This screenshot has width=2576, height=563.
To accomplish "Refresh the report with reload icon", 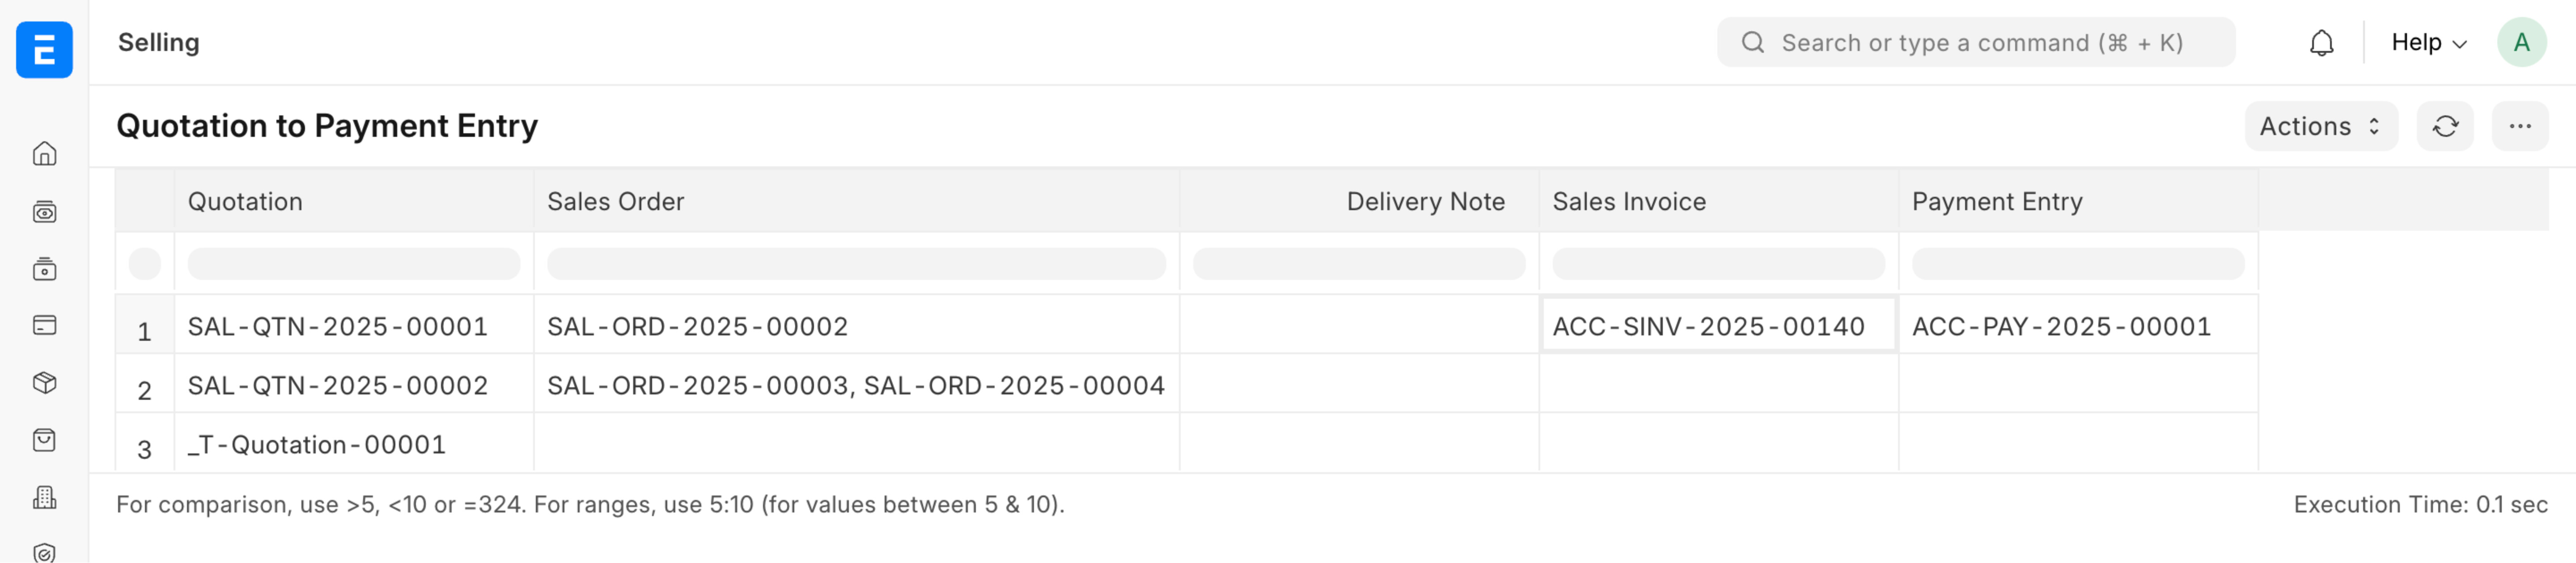I will (2445, 126).
